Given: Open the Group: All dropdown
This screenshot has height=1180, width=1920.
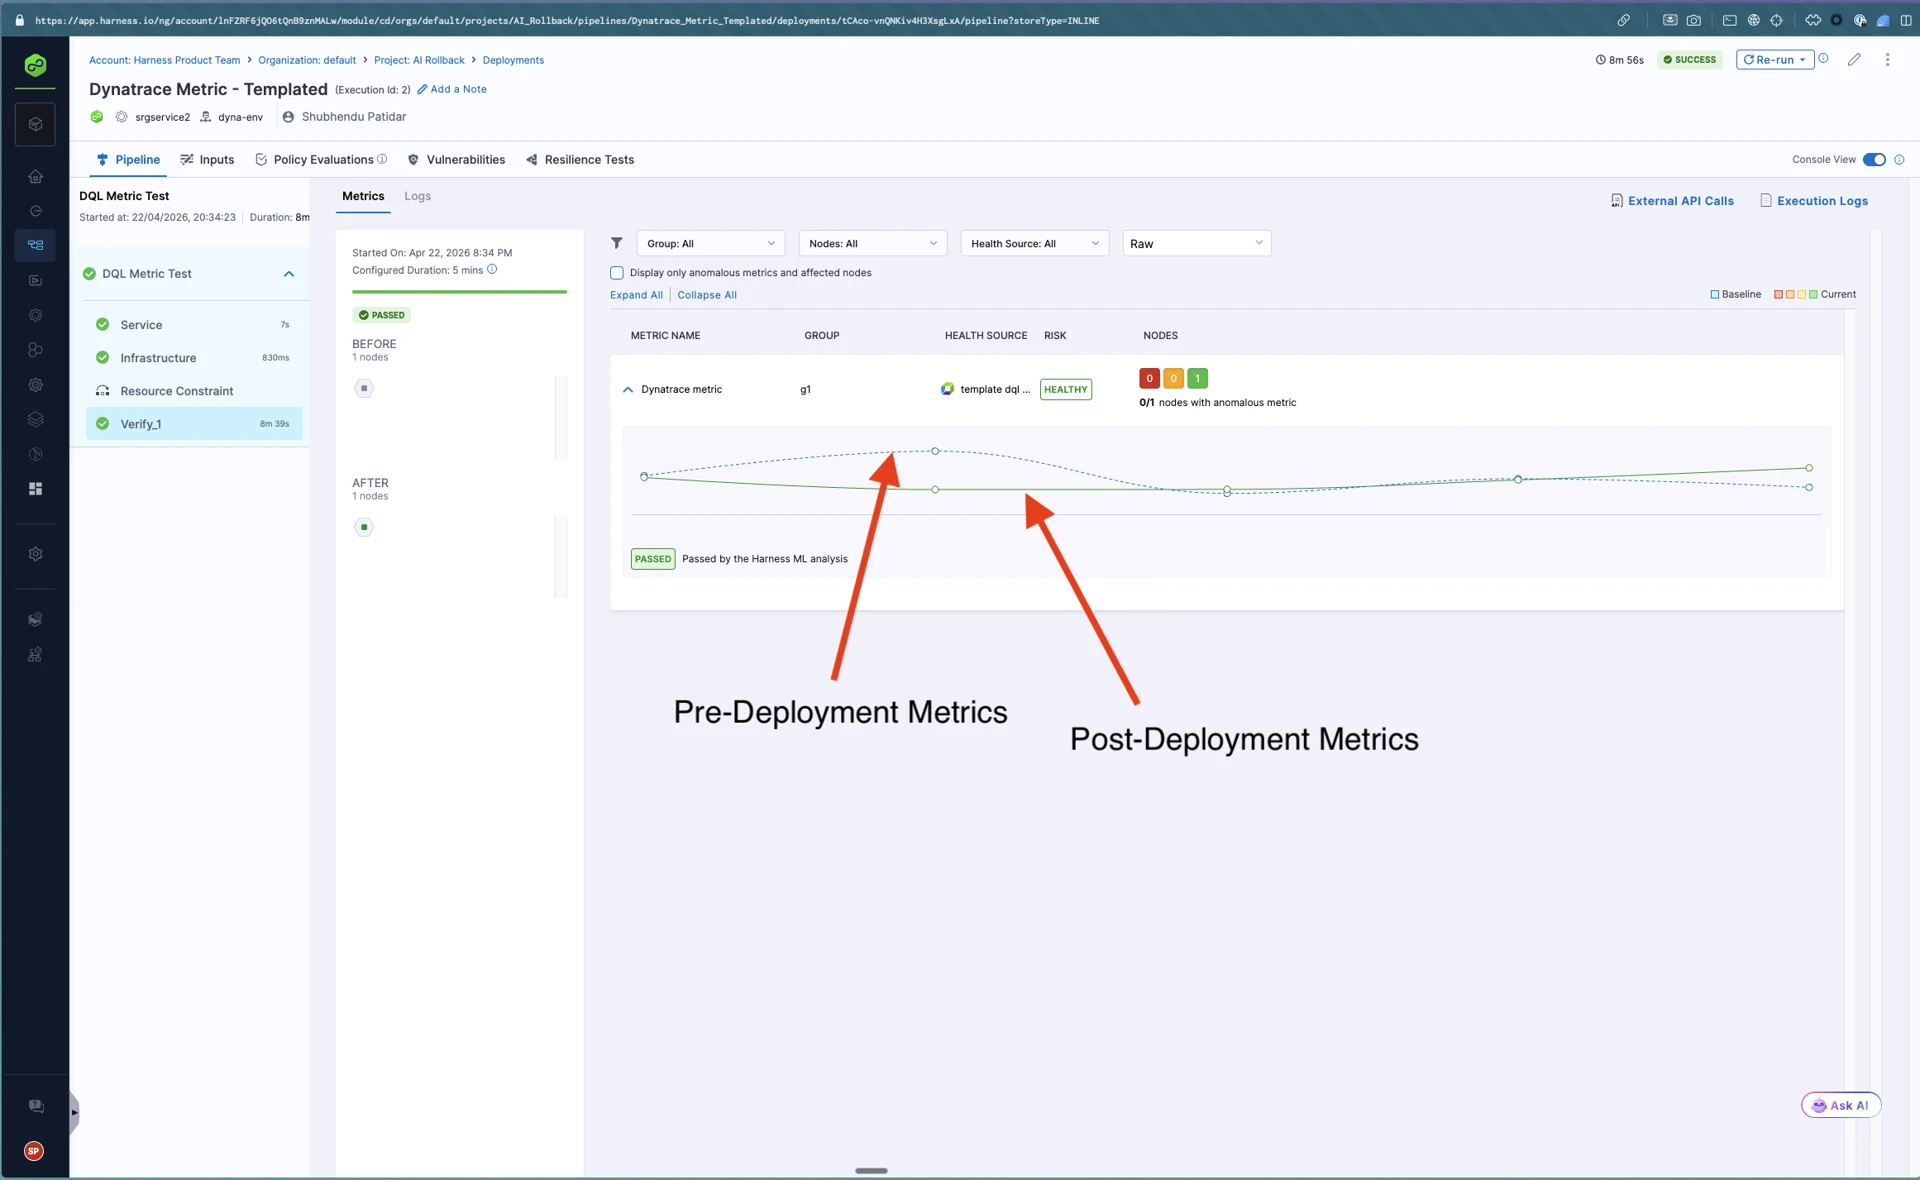Looking at the screenshot, I should (710, 243).
